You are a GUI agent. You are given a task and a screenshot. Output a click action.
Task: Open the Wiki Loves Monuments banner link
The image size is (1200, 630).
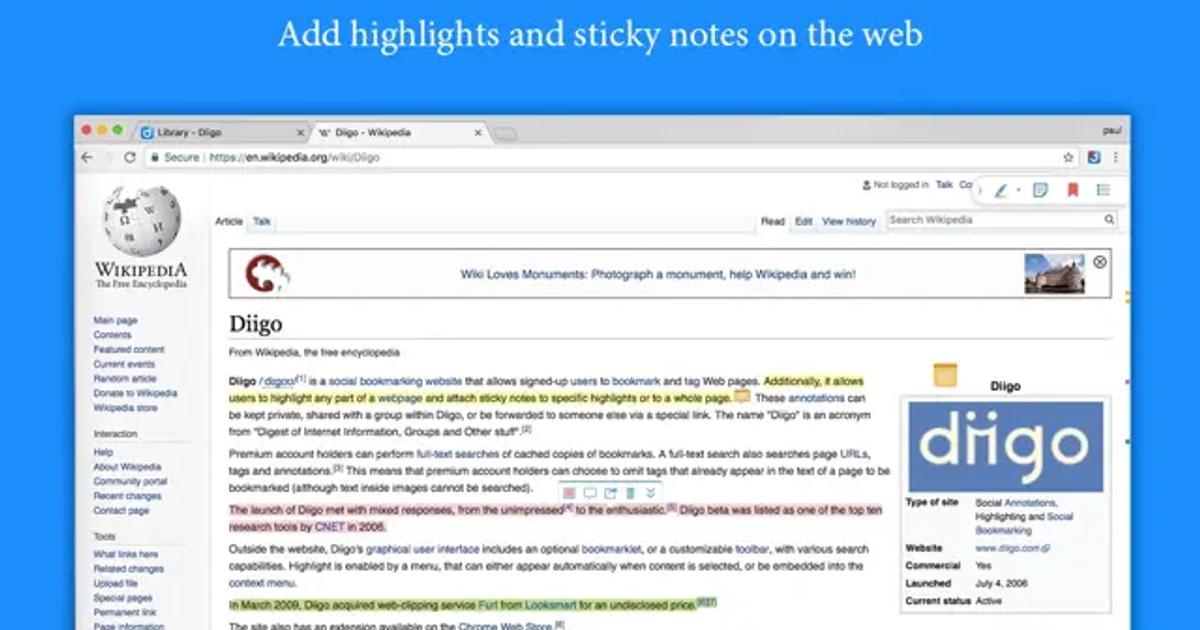coord(658,274)
